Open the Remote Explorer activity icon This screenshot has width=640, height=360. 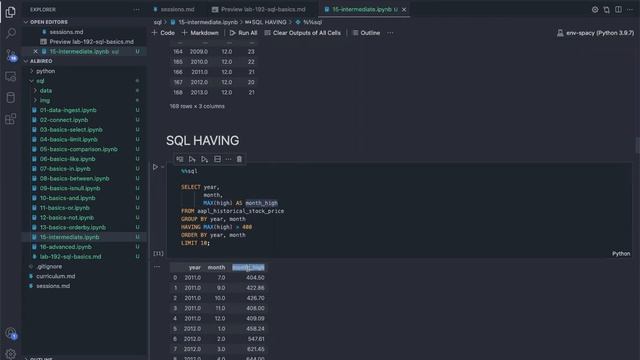[x=11, y=76]
